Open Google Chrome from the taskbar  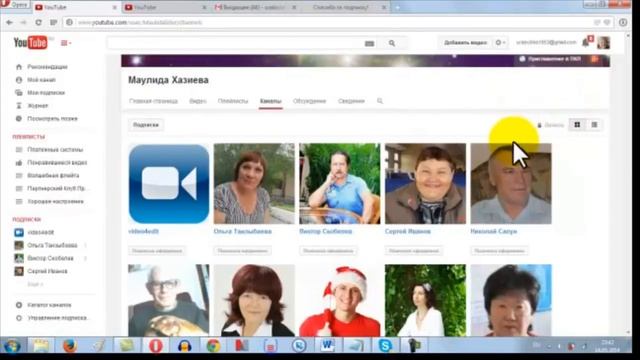[x=213, y=346]
